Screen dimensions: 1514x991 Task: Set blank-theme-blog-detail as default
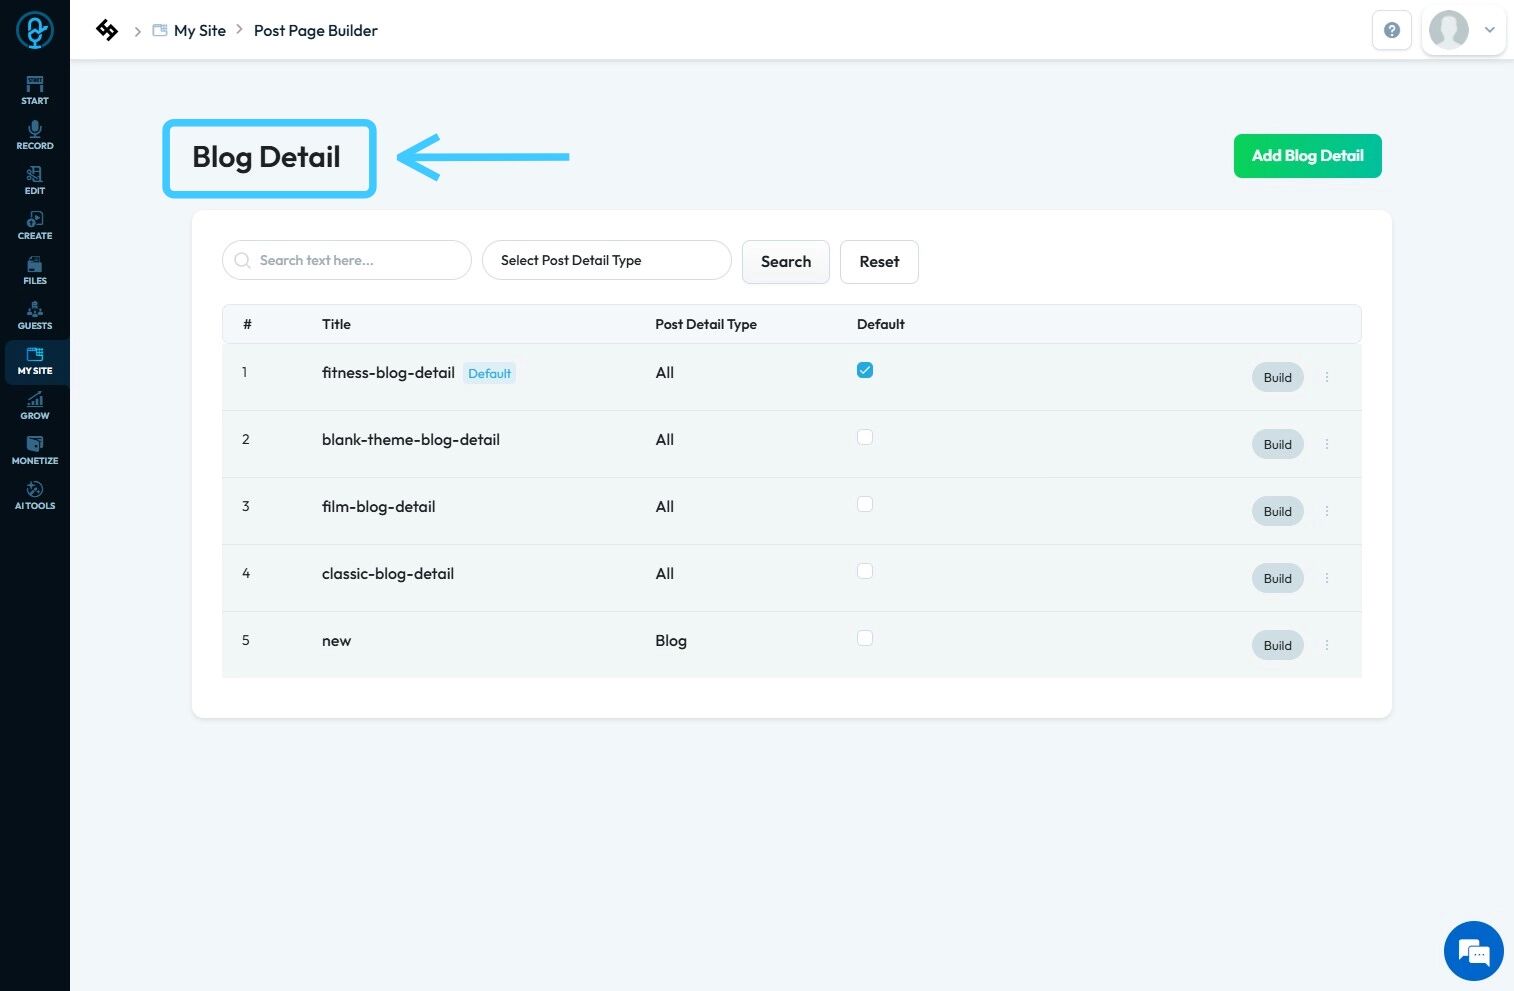point(865,437)
